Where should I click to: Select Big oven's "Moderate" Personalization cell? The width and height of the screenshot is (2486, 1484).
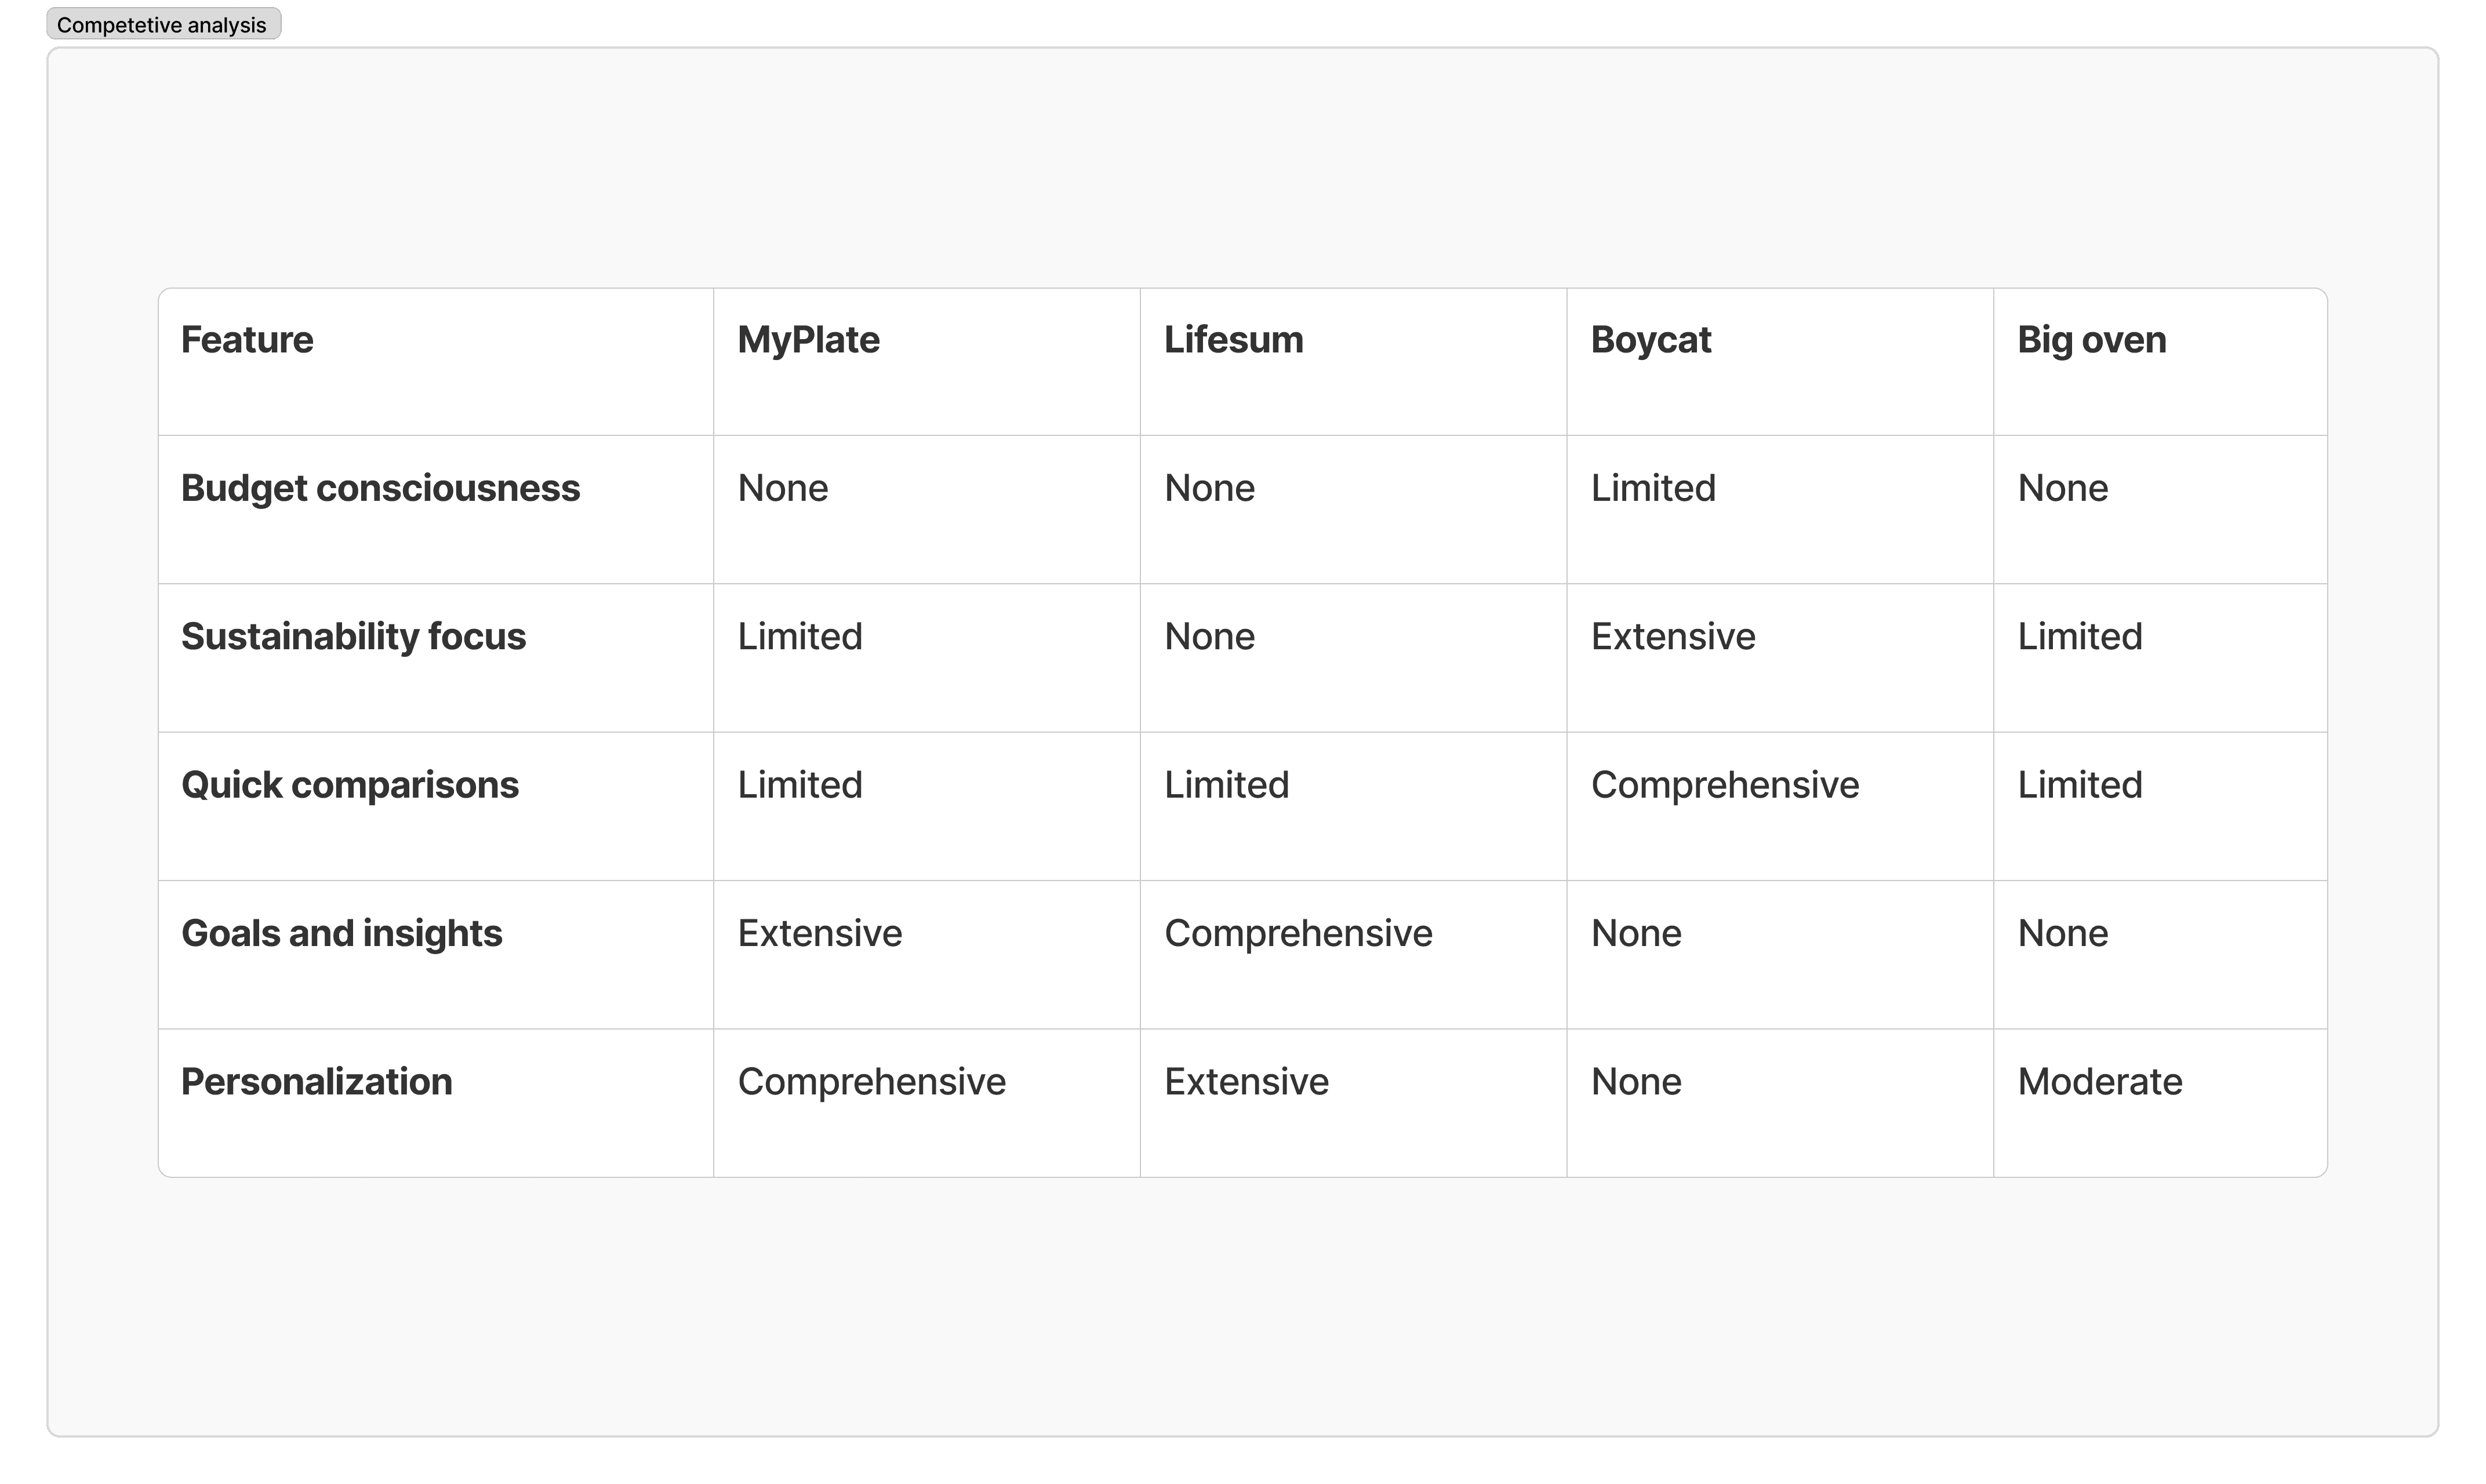(x=2099, y=1081)
